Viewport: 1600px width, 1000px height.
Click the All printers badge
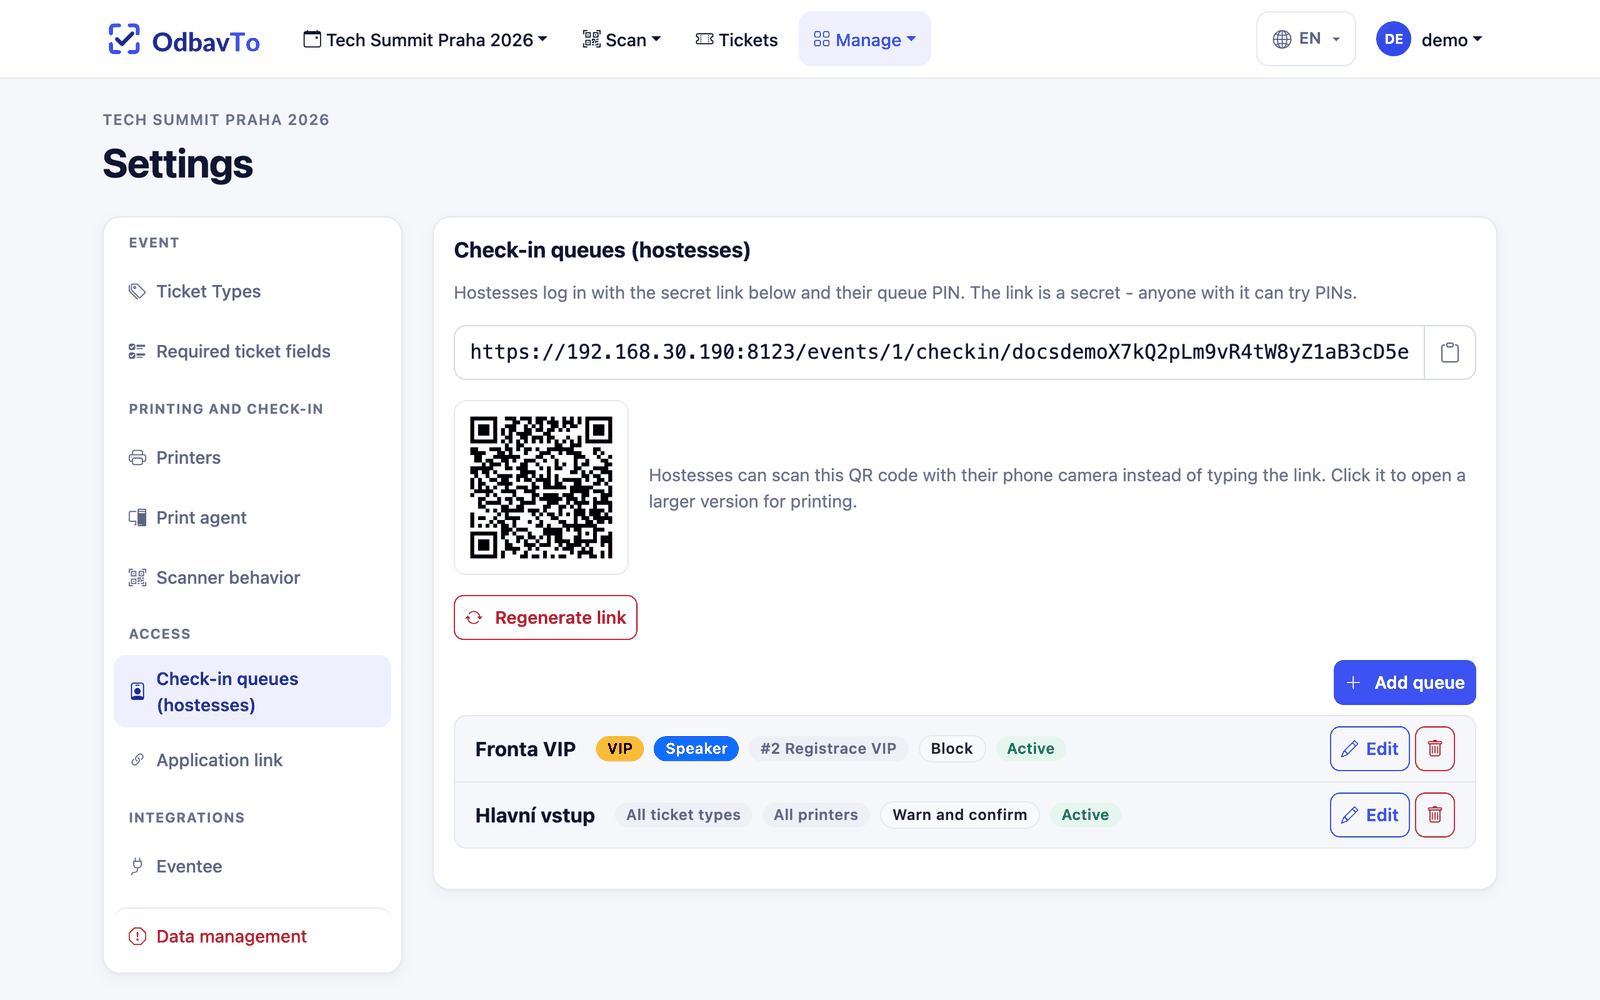pyautogui.click(x=815, y=815)
